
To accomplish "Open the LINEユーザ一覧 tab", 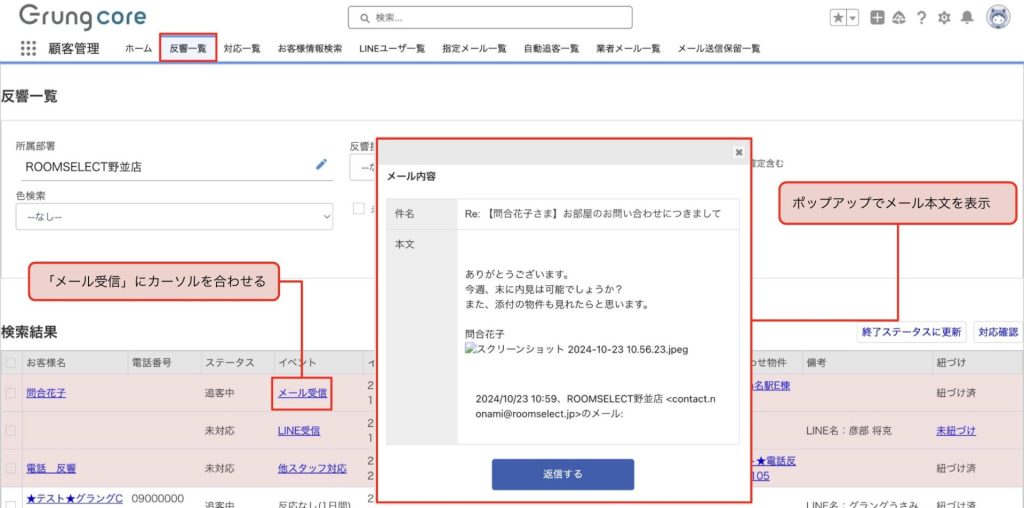I will [392, 48].
